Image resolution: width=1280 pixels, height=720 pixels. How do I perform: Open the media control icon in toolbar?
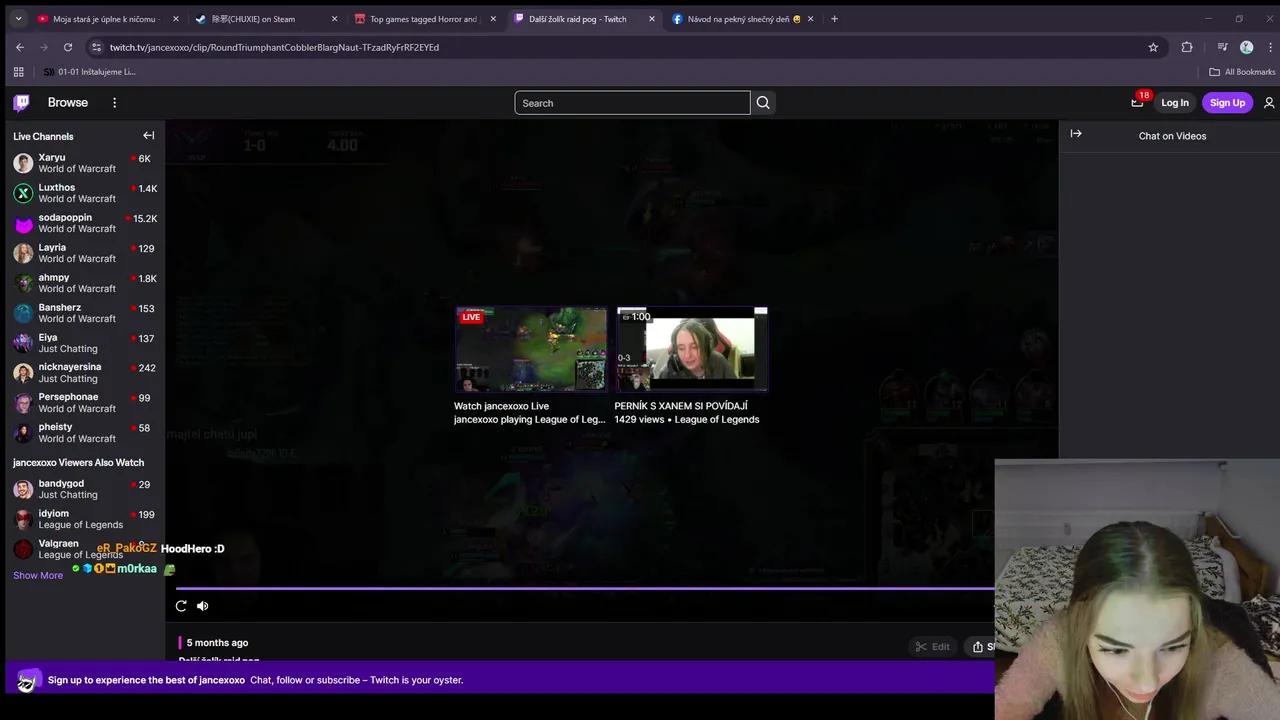(1222, 47)
